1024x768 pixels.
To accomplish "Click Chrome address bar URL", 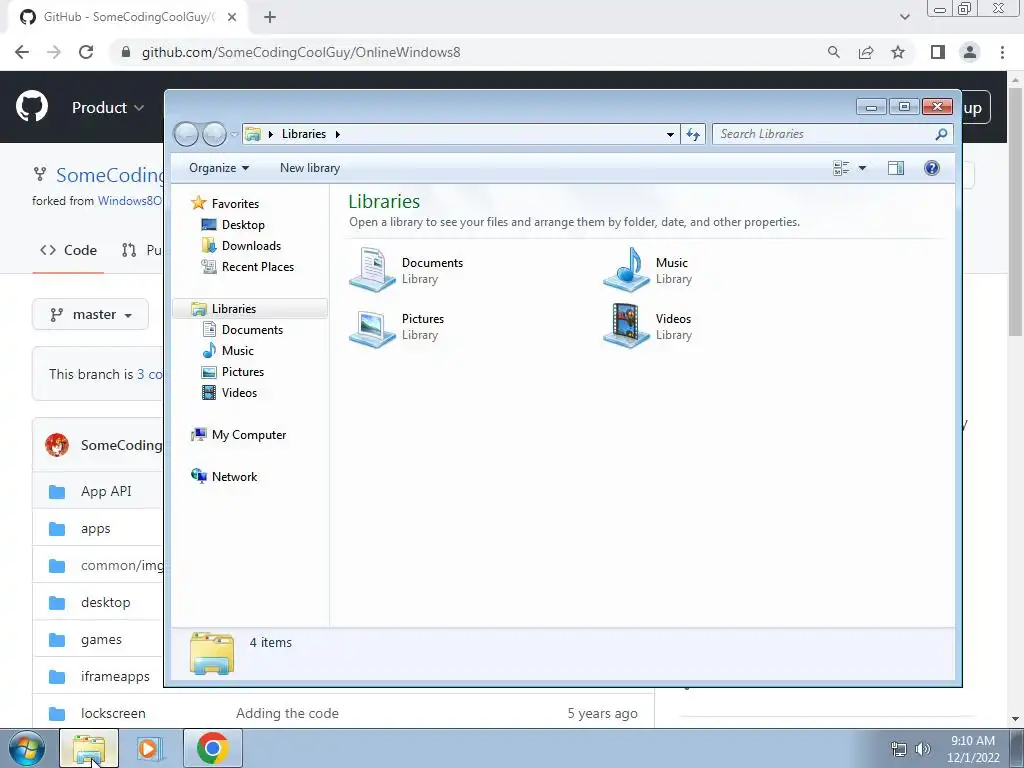I will point(301,52).
